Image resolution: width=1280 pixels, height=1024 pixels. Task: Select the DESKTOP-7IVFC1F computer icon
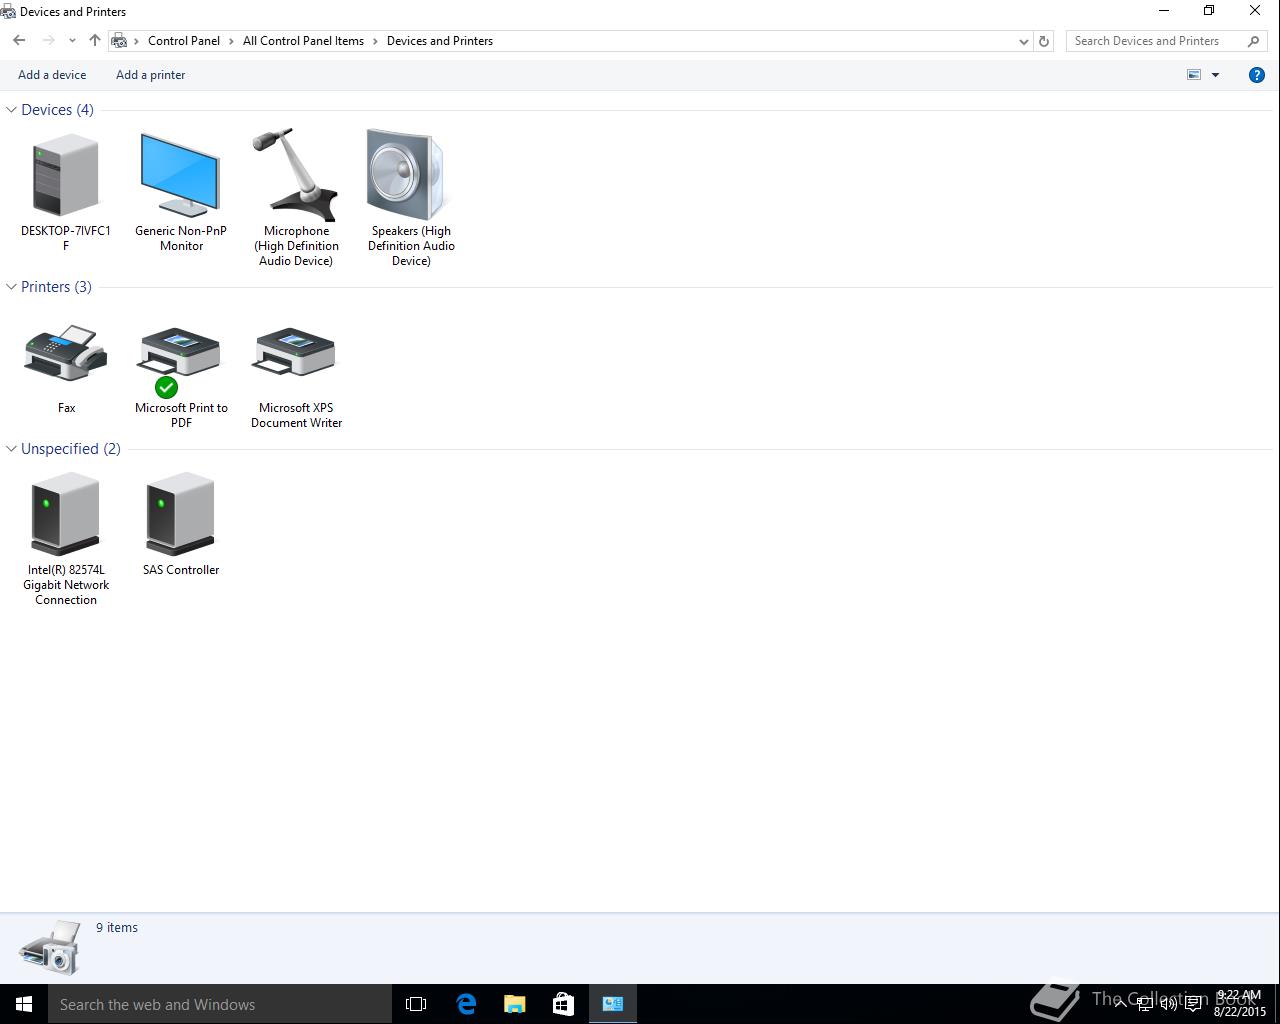66,176
